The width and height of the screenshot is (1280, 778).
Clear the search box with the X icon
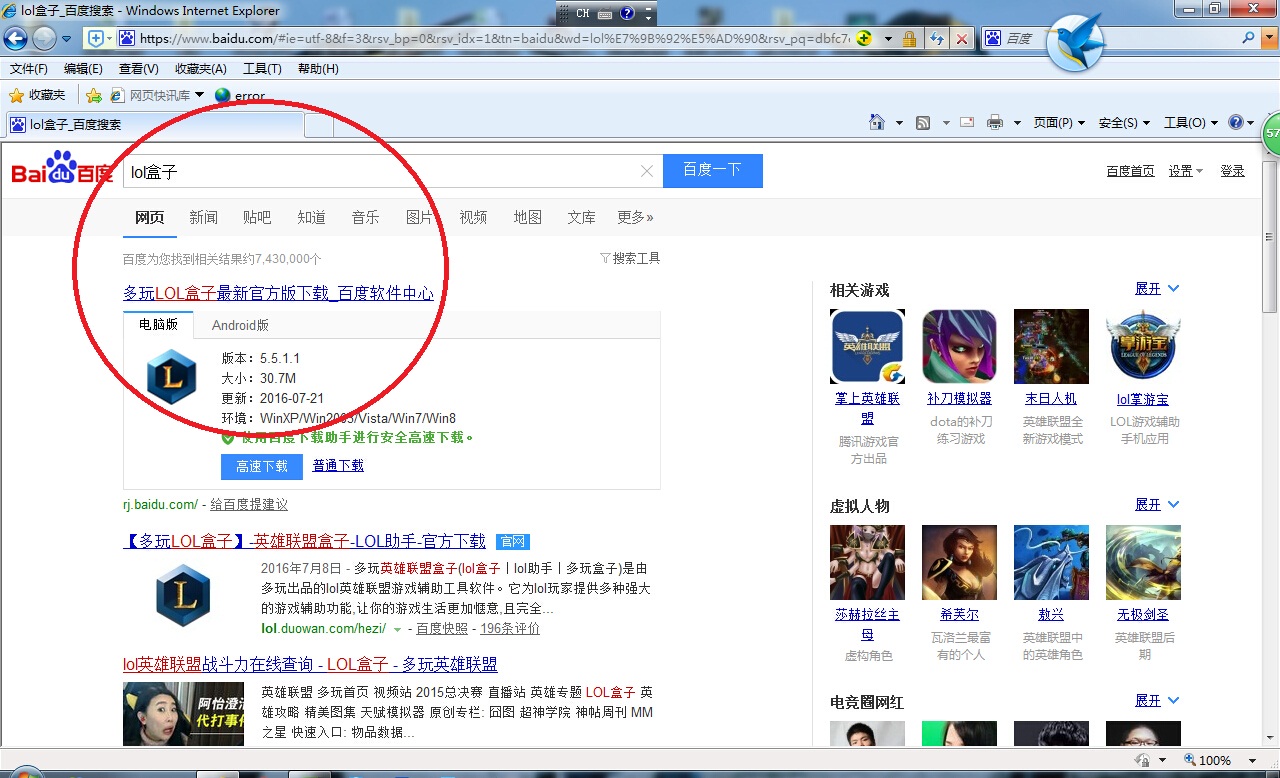647,171
